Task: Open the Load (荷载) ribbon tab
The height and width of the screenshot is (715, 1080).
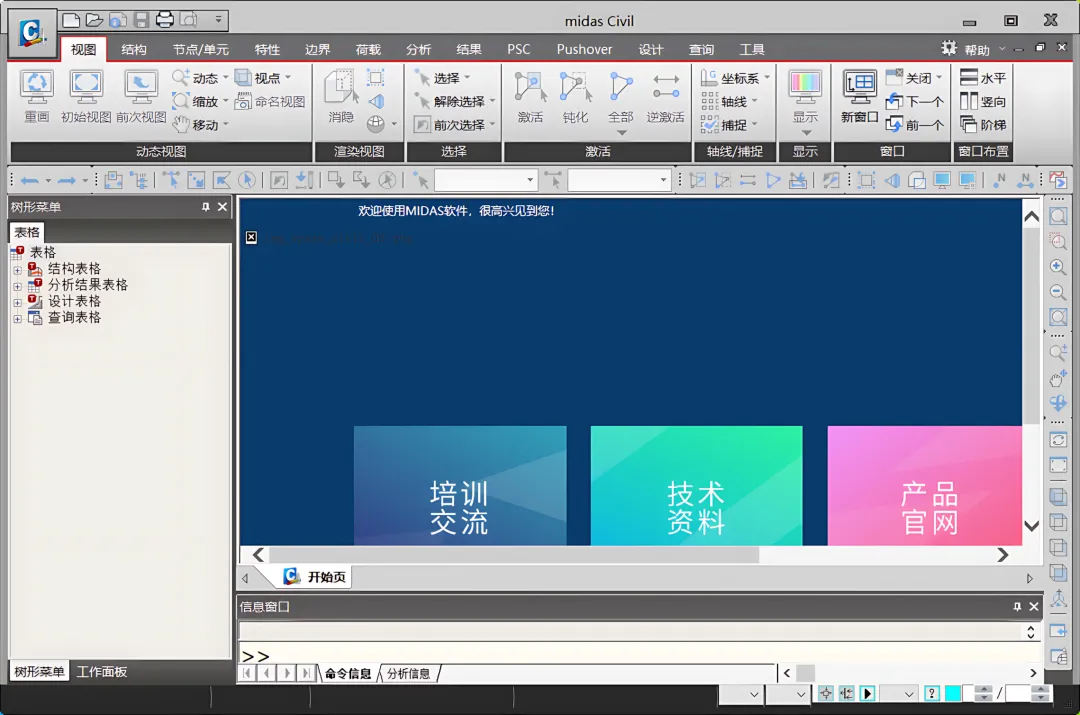Action: 368,50
